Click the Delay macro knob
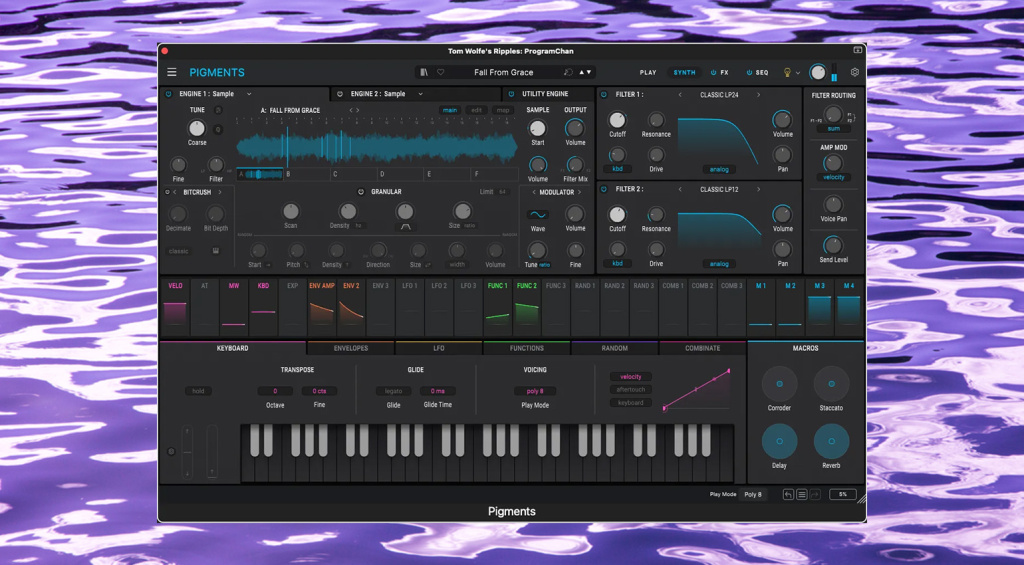 pos(779,442)
